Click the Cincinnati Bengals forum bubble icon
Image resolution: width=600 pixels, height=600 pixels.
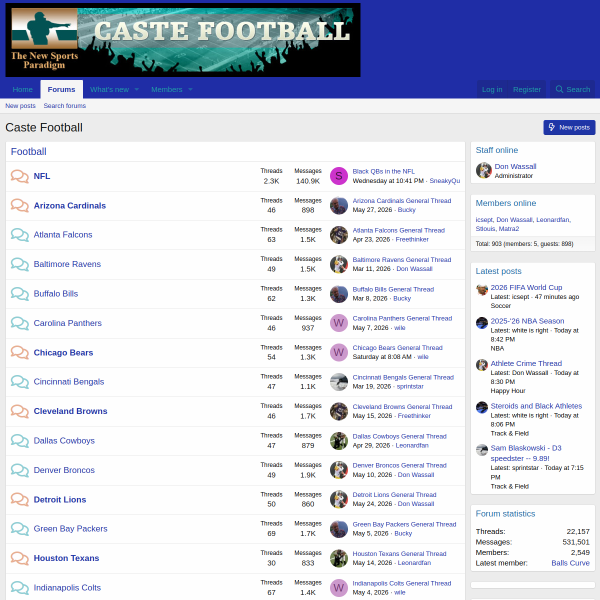20,382
